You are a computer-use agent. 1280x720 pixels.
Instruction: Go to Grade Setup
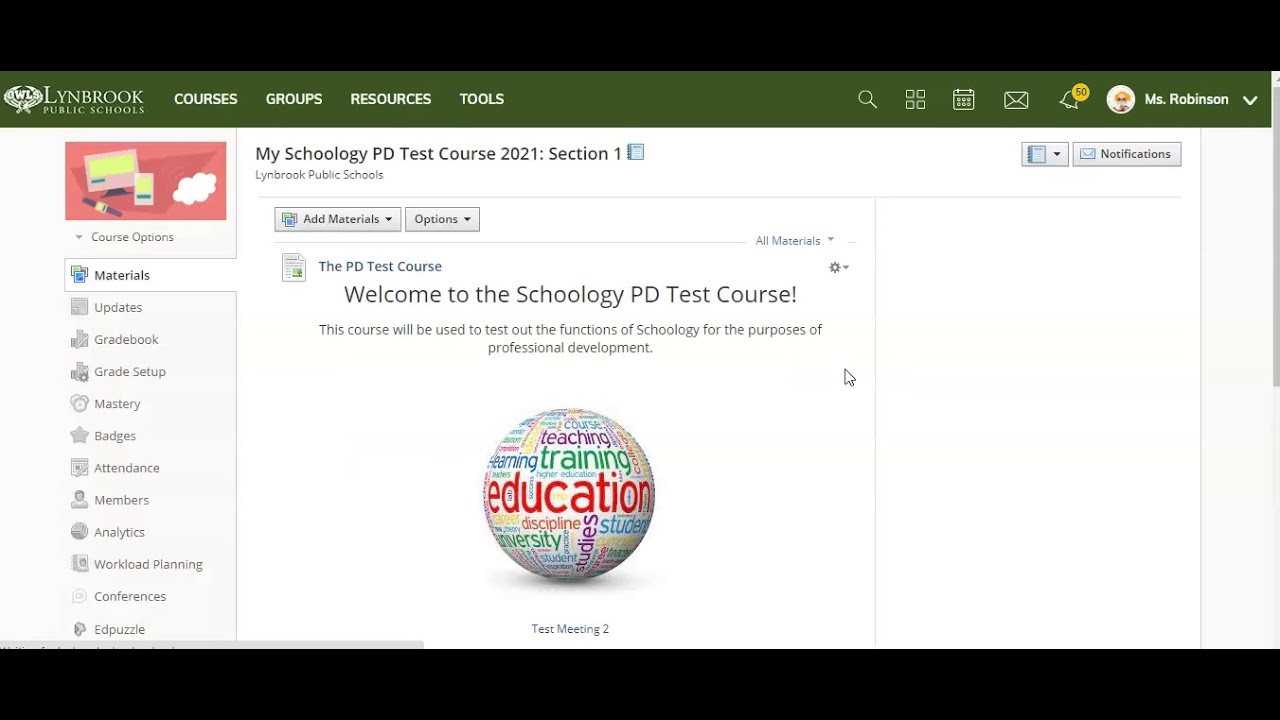point(130,371)
